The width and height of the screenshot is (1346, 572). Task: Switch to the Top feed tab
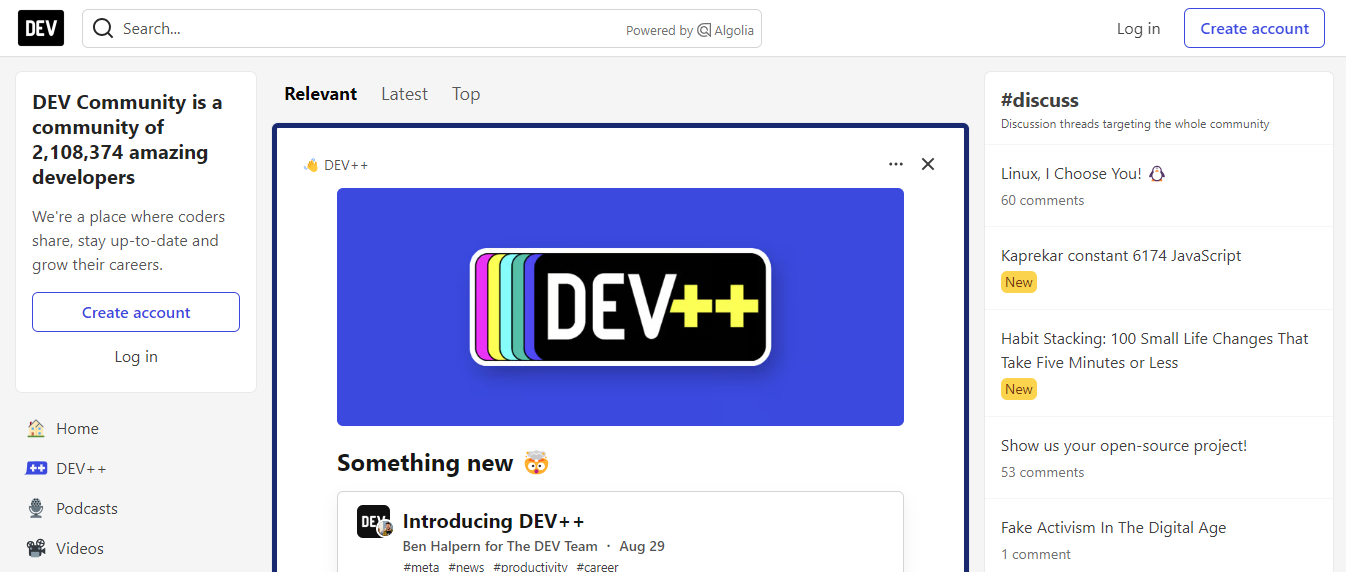pos(466,94)
